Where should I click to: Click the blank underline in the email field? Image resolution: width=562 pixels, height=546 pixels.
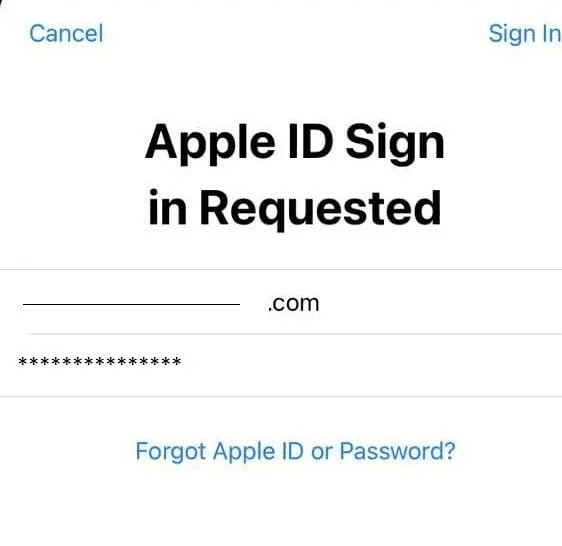tap(131, 304)
